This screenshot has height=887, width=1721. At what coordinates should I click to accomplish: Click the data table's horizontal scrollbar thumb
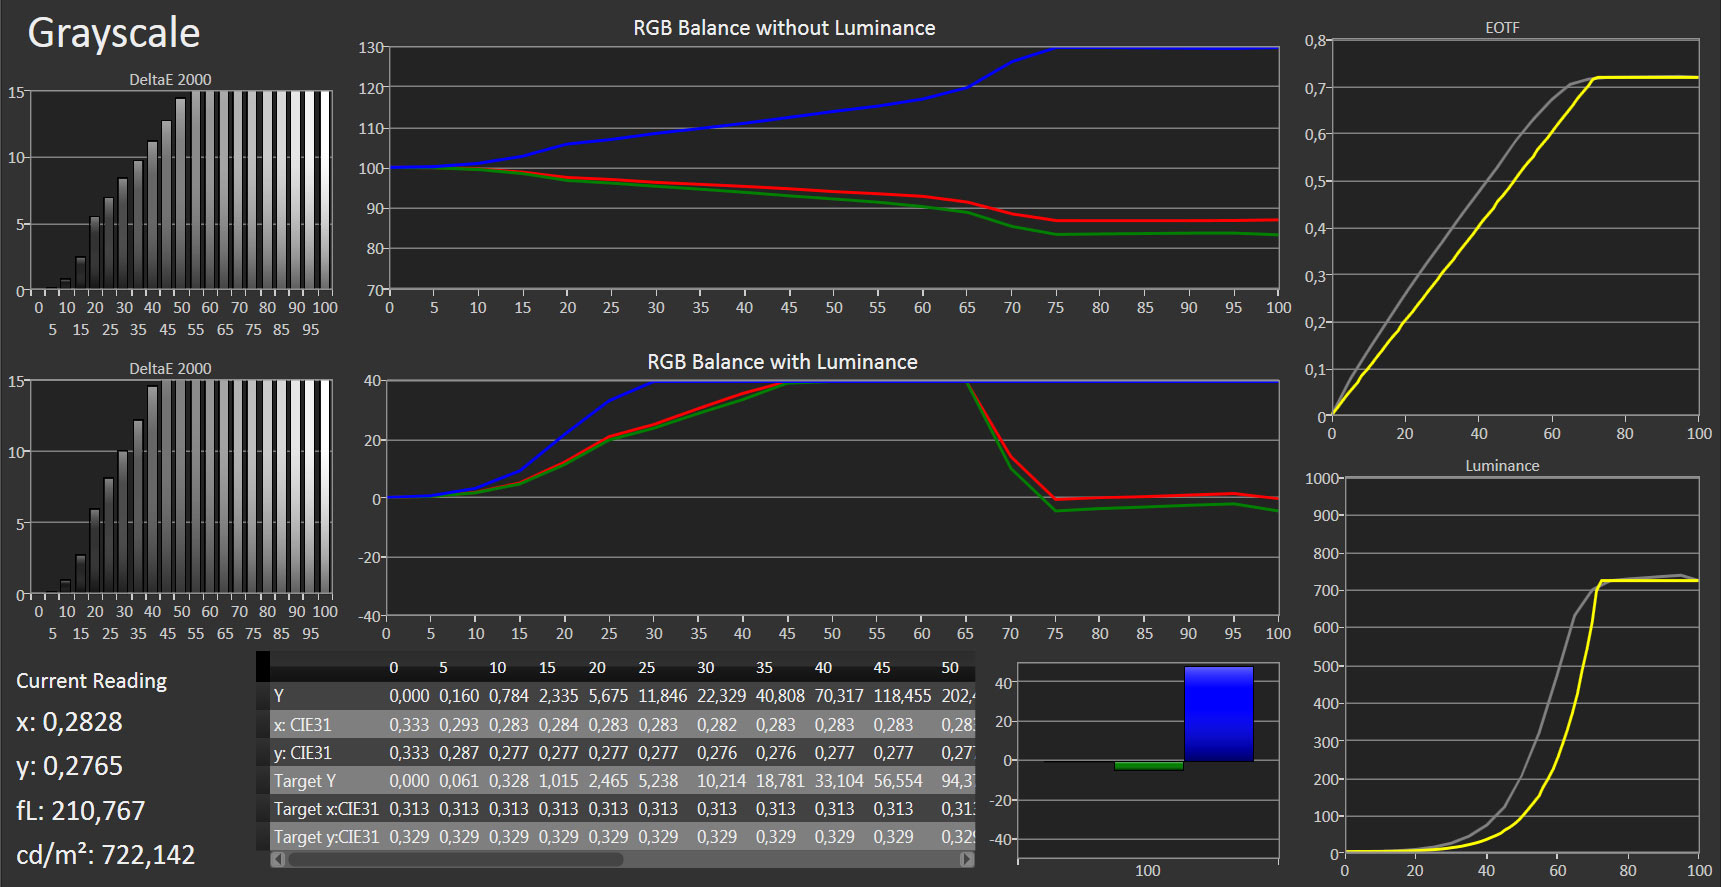coord(455,859)
